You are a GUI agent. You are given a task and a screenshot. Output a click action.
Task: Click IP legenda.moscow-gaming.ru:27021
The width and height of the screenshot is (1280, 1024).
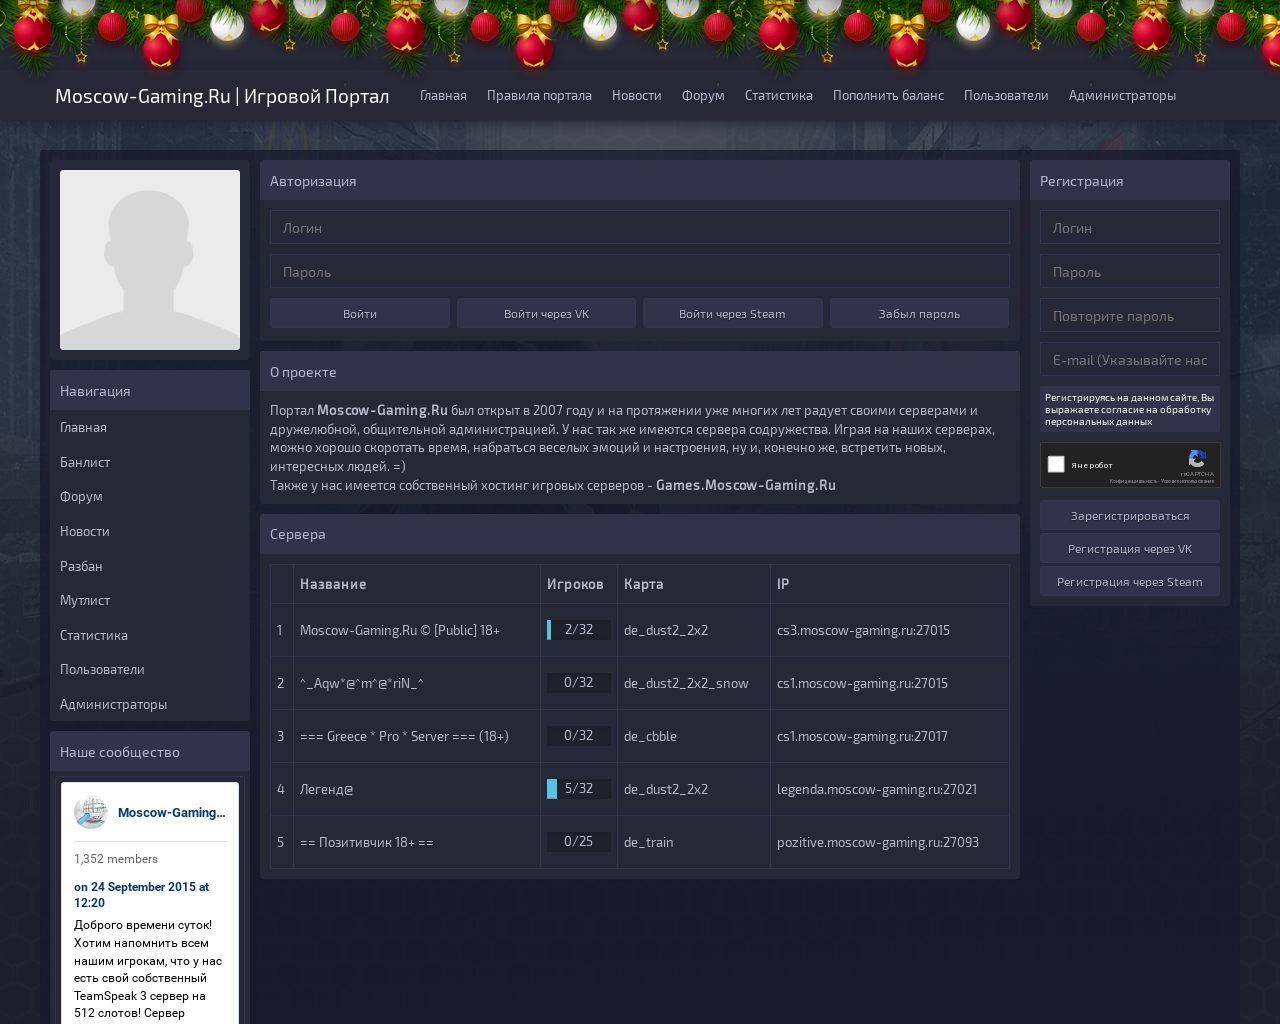[x=877, y=789]
